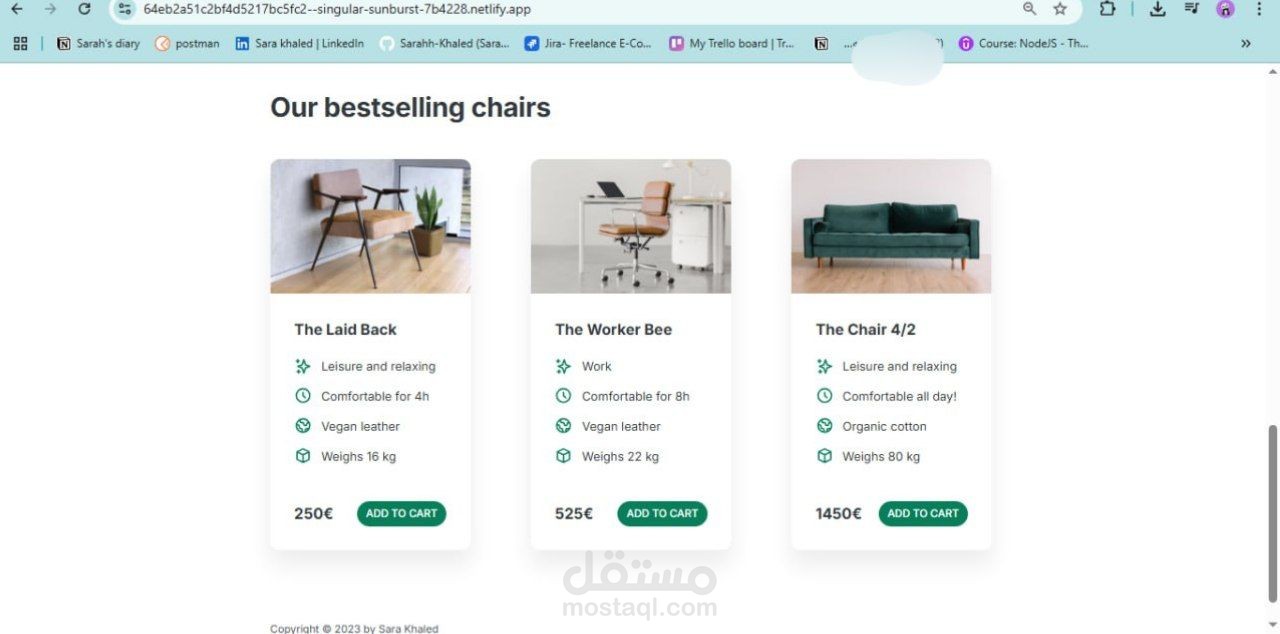Bookmark this page with the star icon
Image resolution: width=1280 pixels, height=634 pixels.
[x=1060, y=9]
